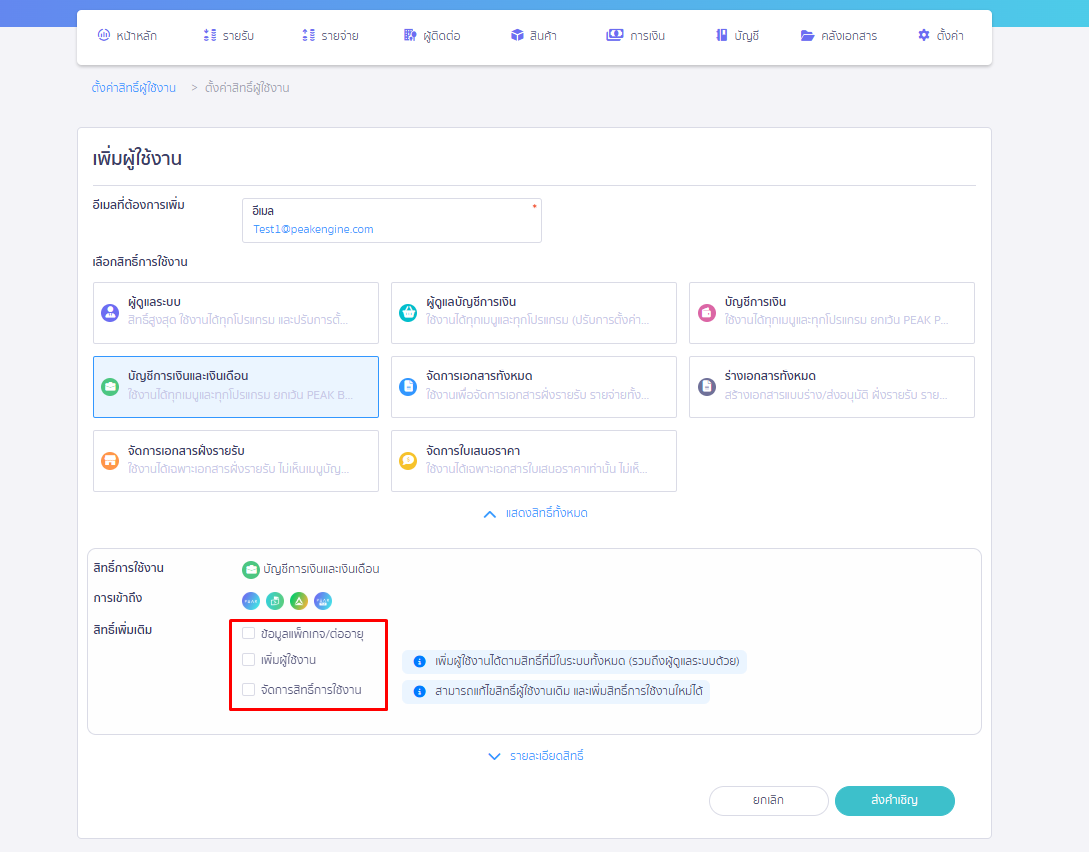Click the green triangle app icon in การเข้าถึง
Screen dimensions: 1089x852
point(299,601)
